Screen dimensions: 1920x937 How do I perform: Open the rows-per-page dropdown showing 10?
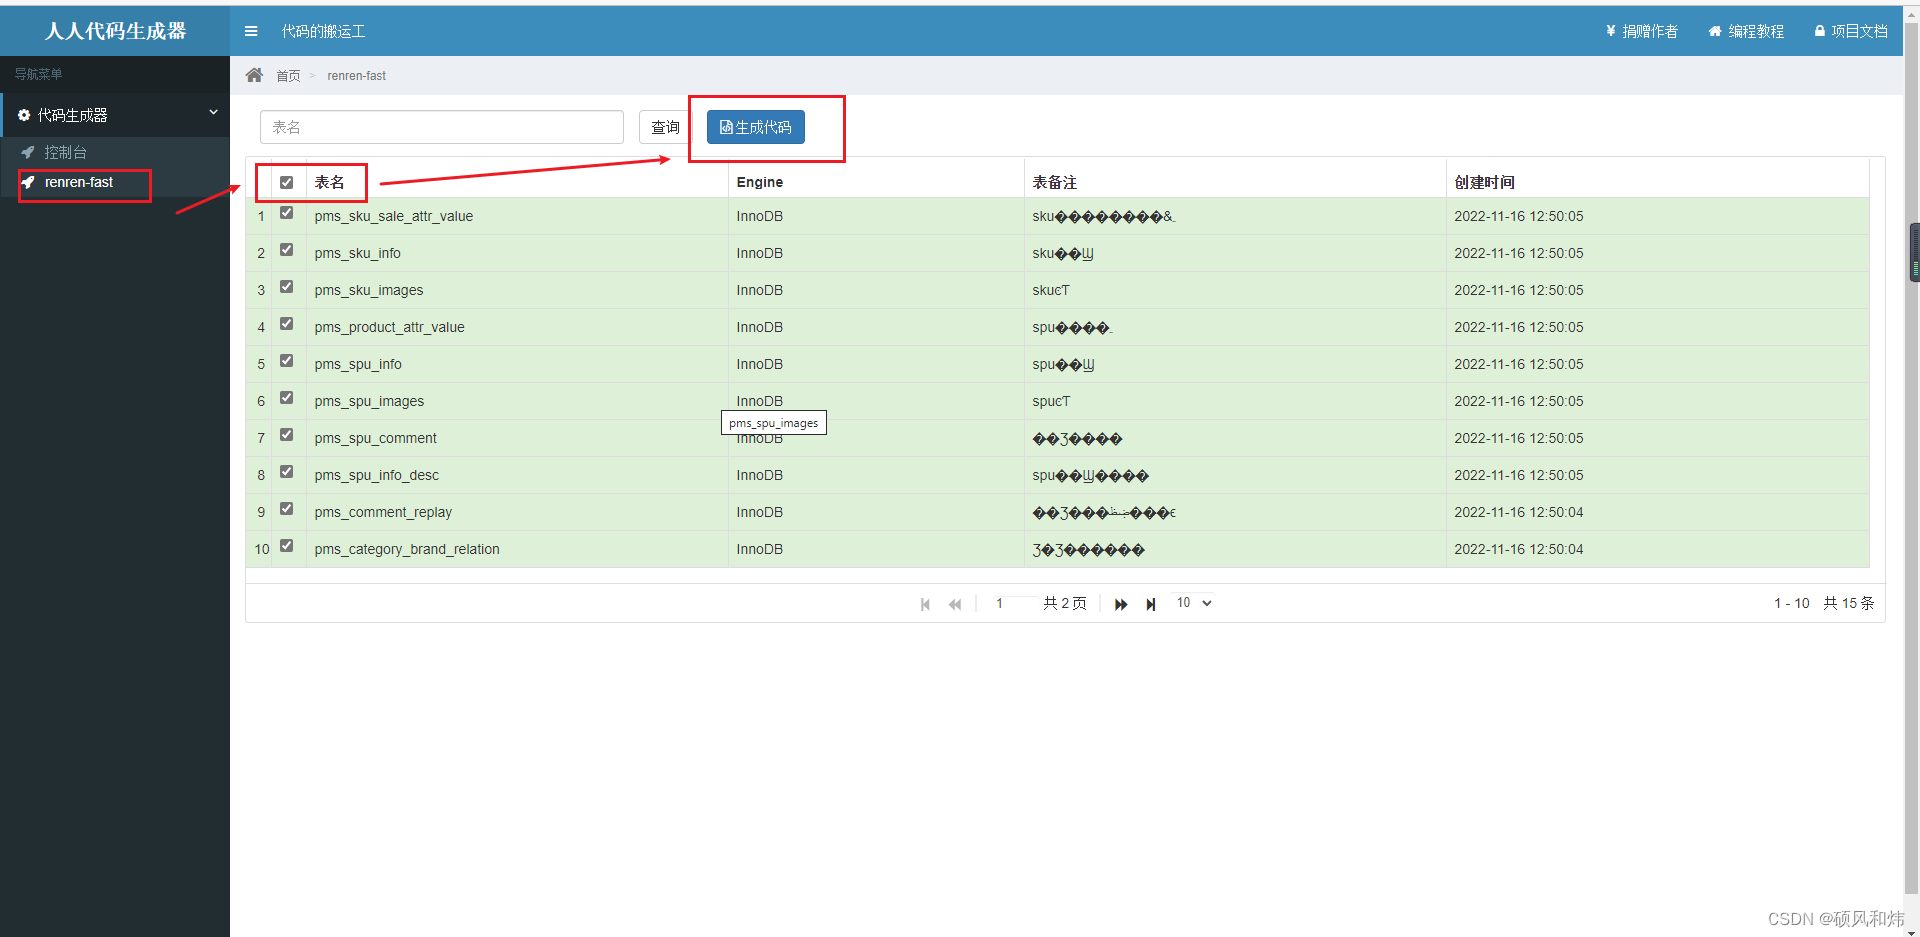(x=1194, y=603)
